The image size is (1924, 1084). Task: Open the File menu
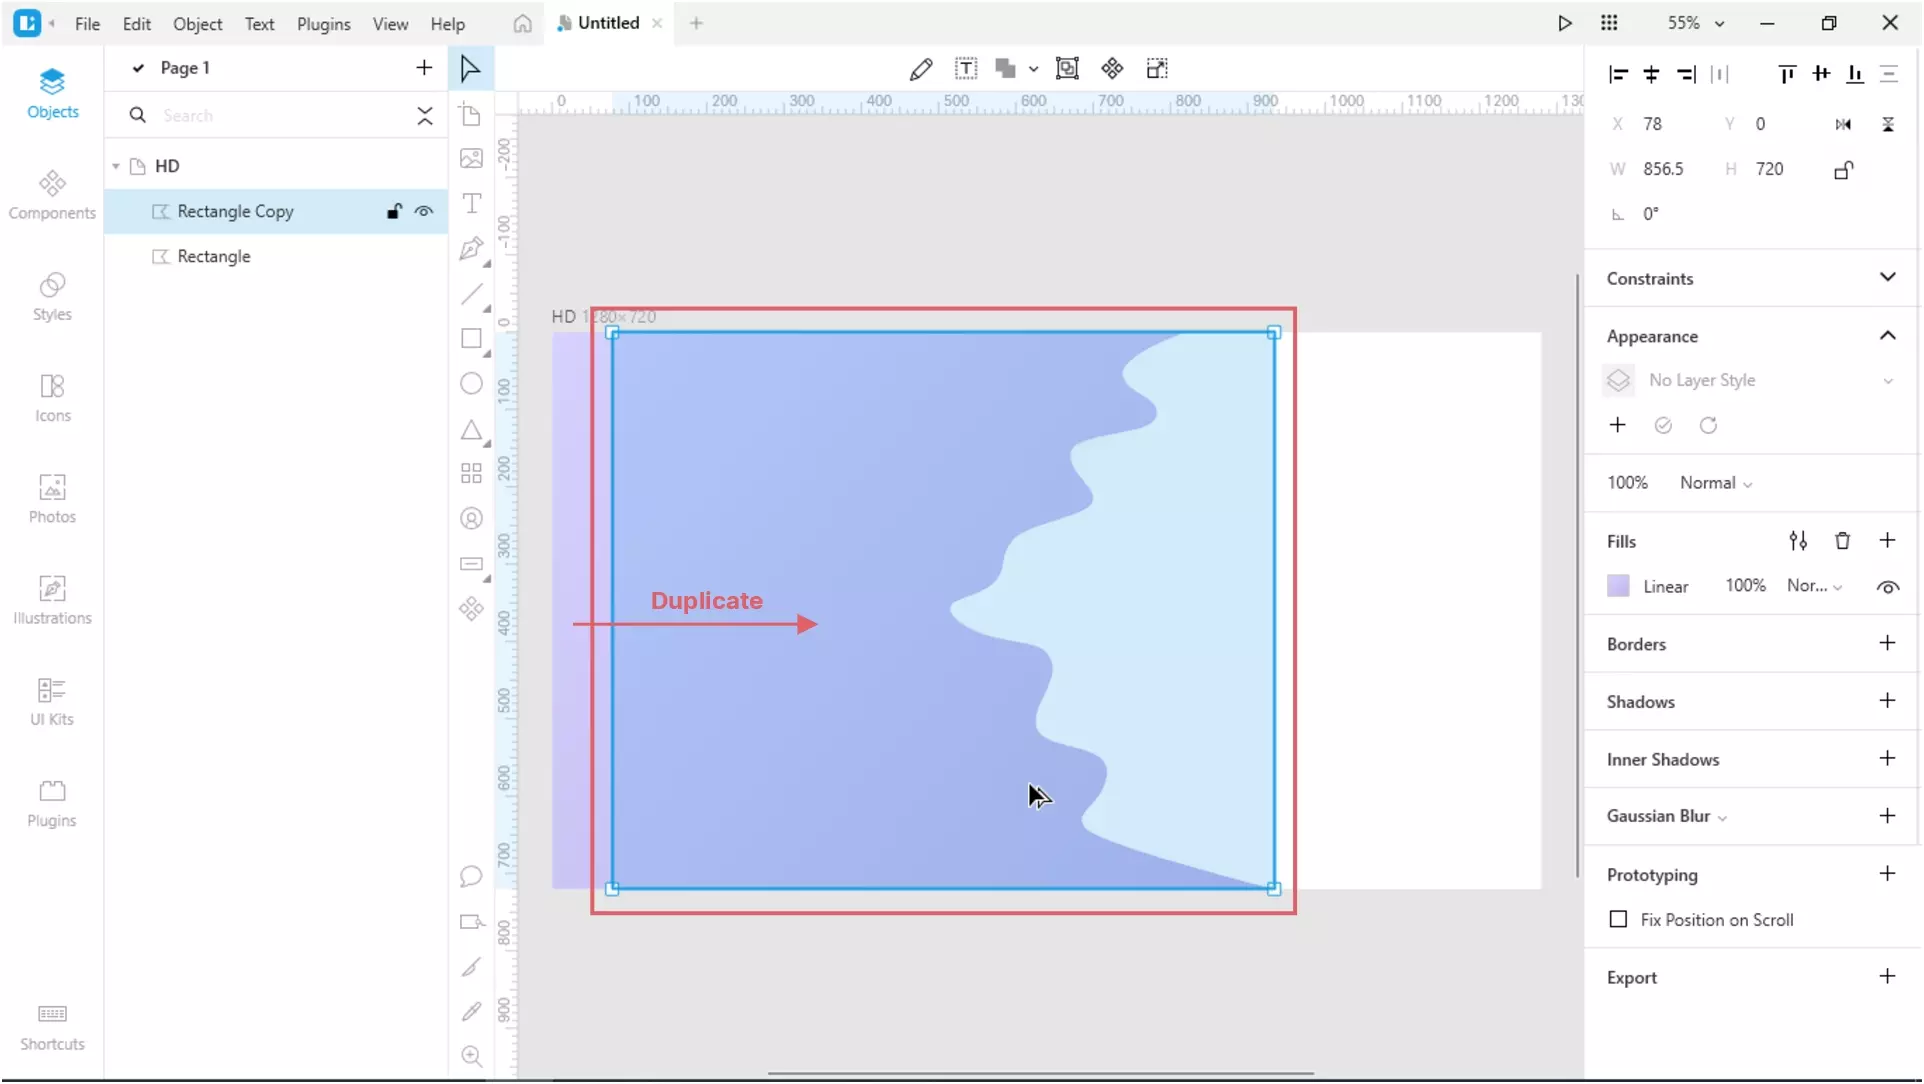coord(87,24)
